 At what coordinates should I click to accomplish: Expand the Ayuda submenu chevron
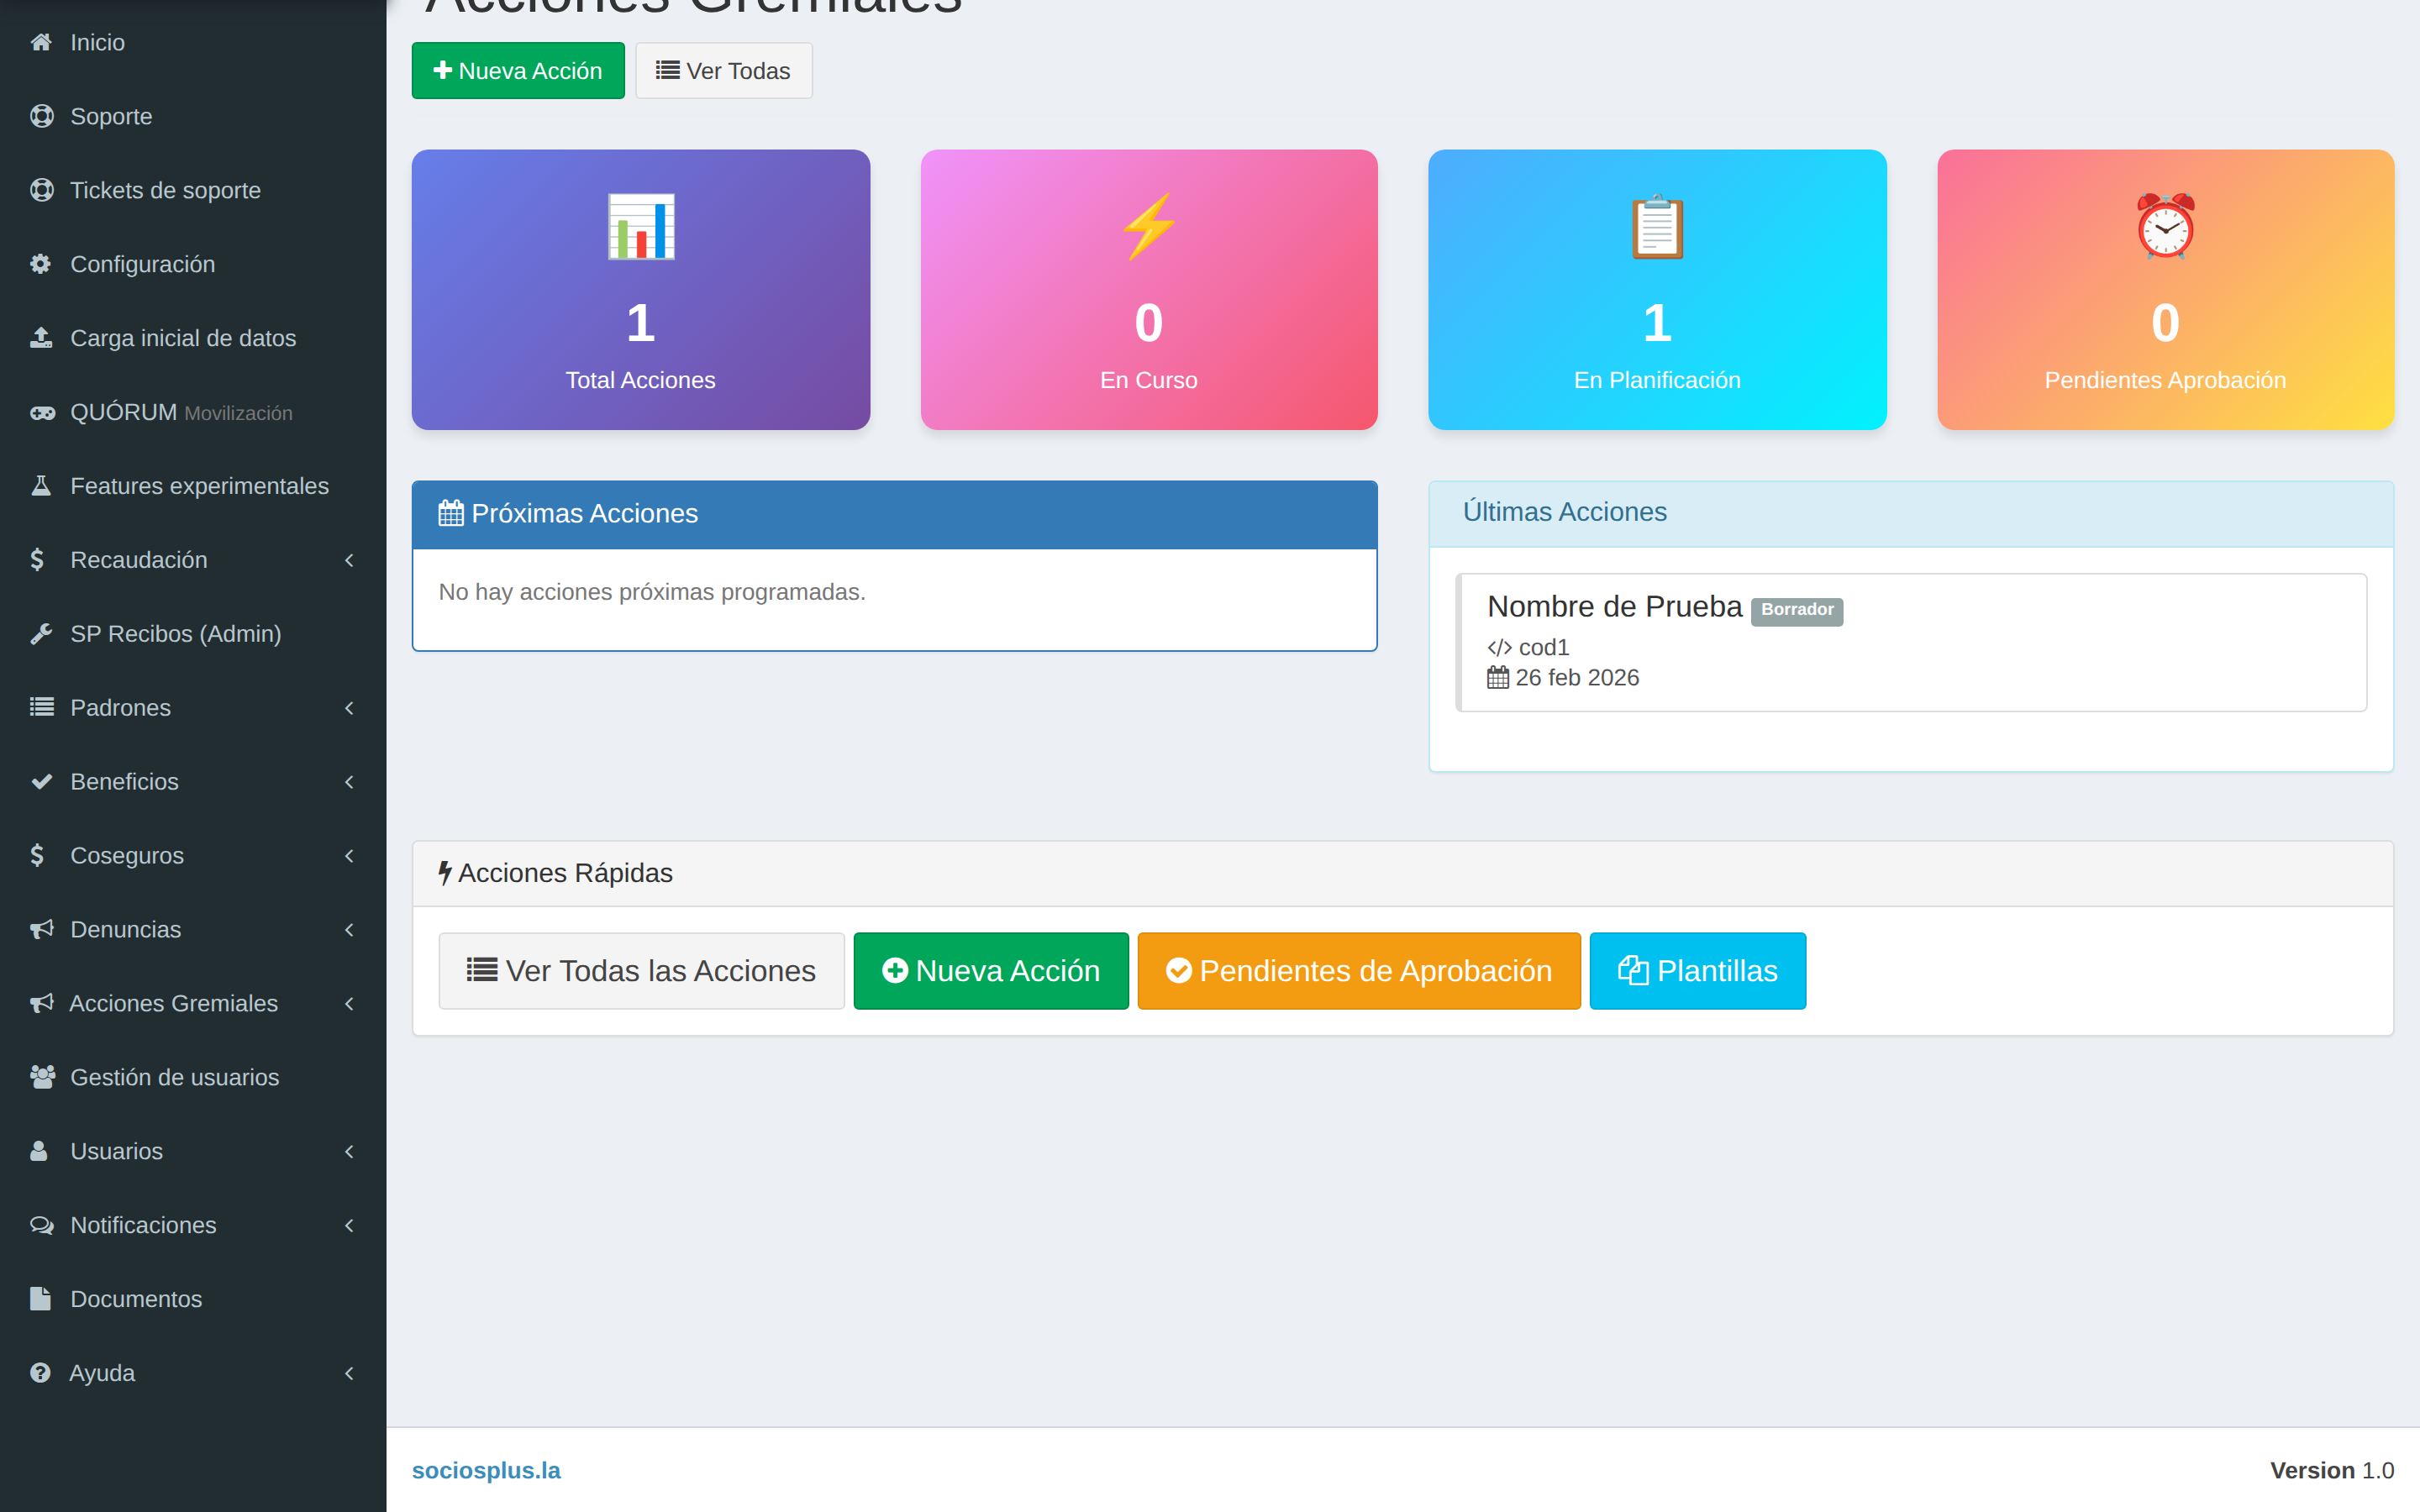pos(349,1375)
